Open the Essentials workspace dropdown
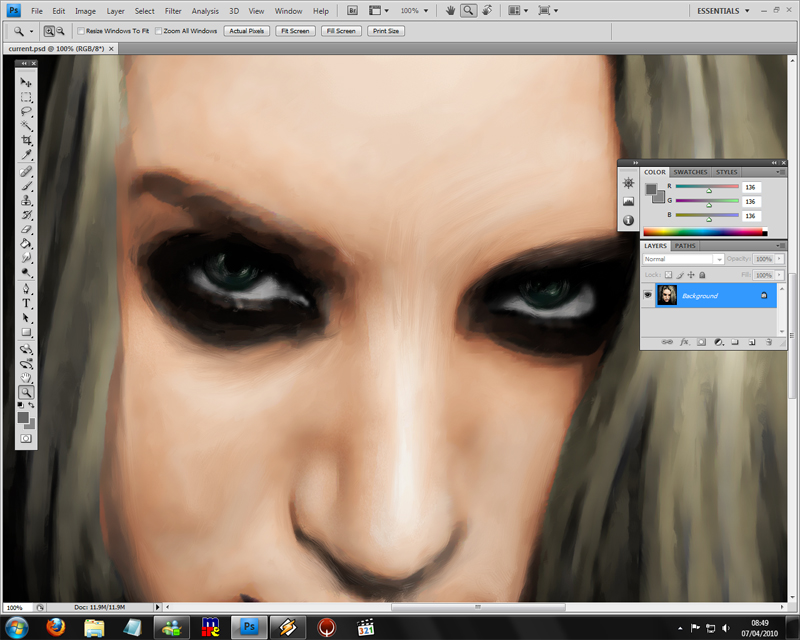The height and width of the screenshot is (640, 800). tap(723, 10)
